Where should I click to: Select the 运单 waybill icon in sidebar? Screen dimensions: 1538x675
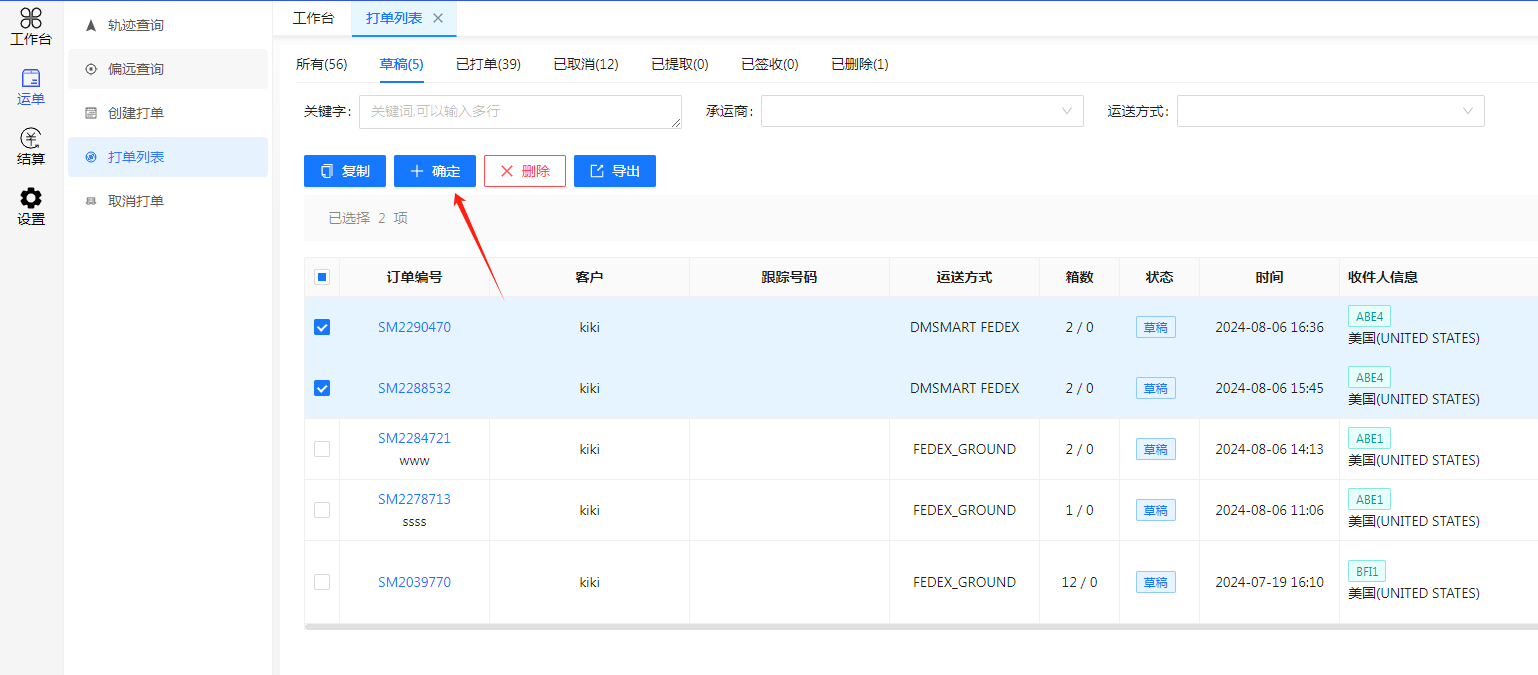click(x=31, y=87)
